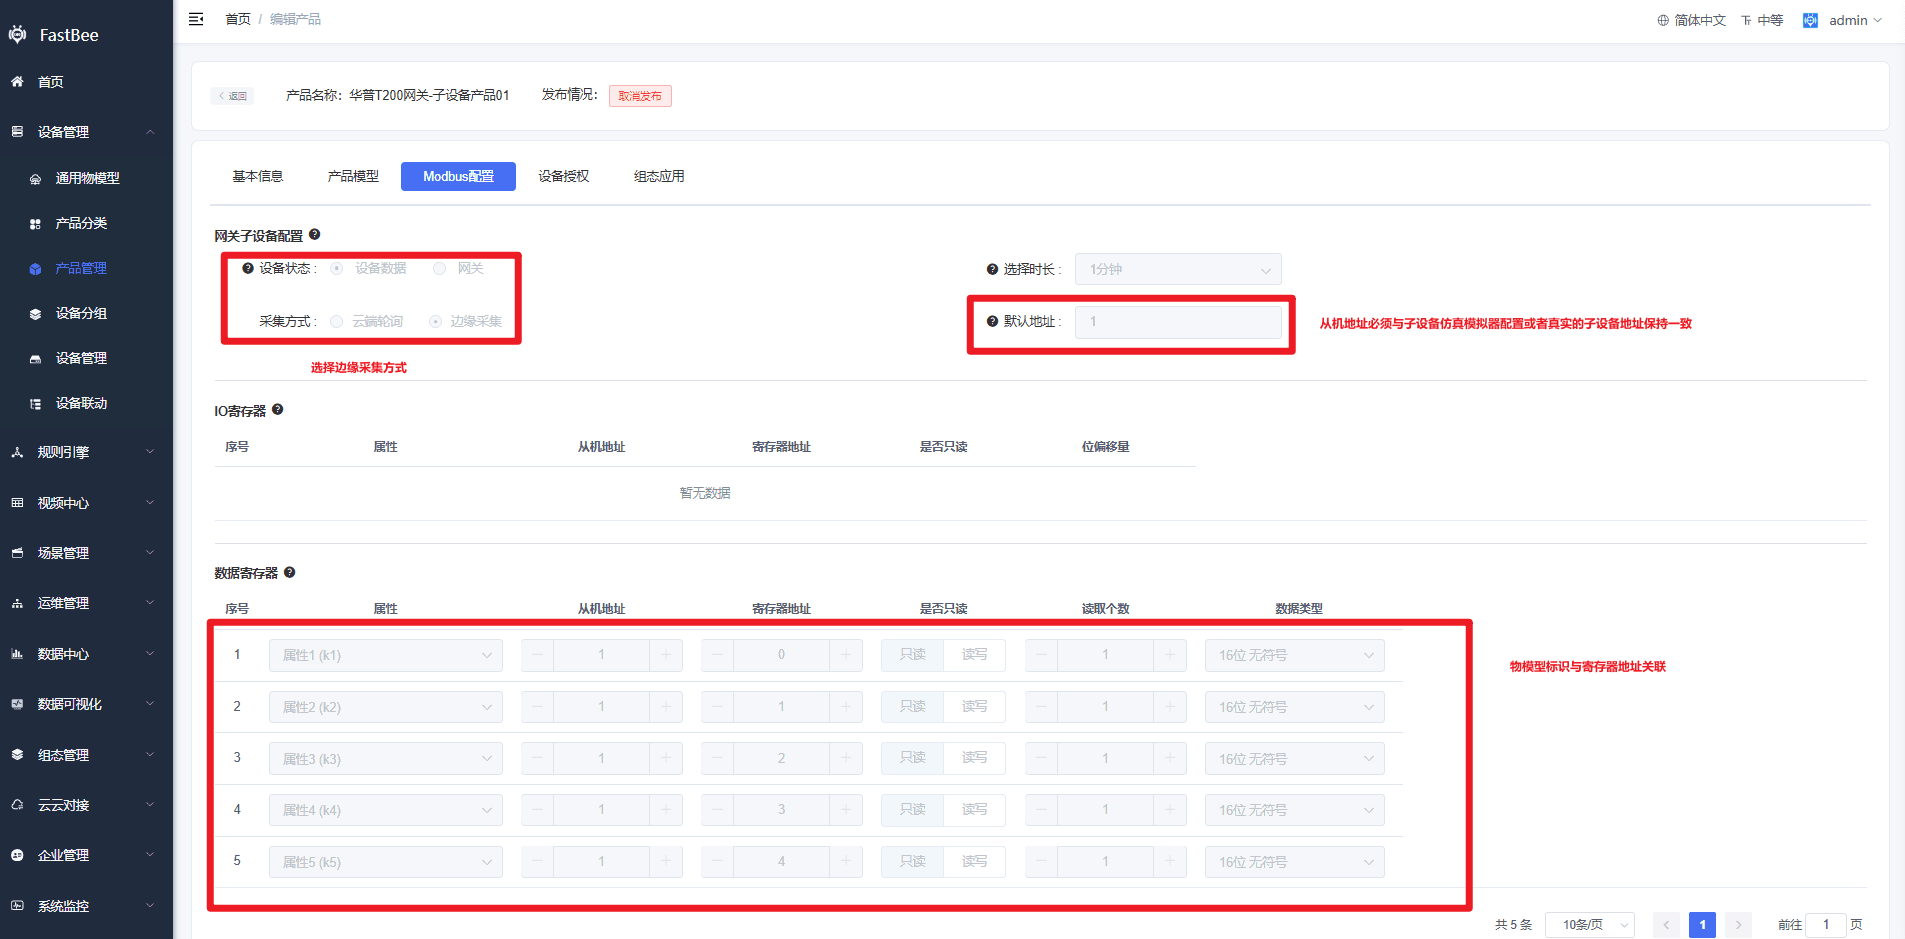
Task: Select 网关 device status radio
Action: tap(439, 268)
